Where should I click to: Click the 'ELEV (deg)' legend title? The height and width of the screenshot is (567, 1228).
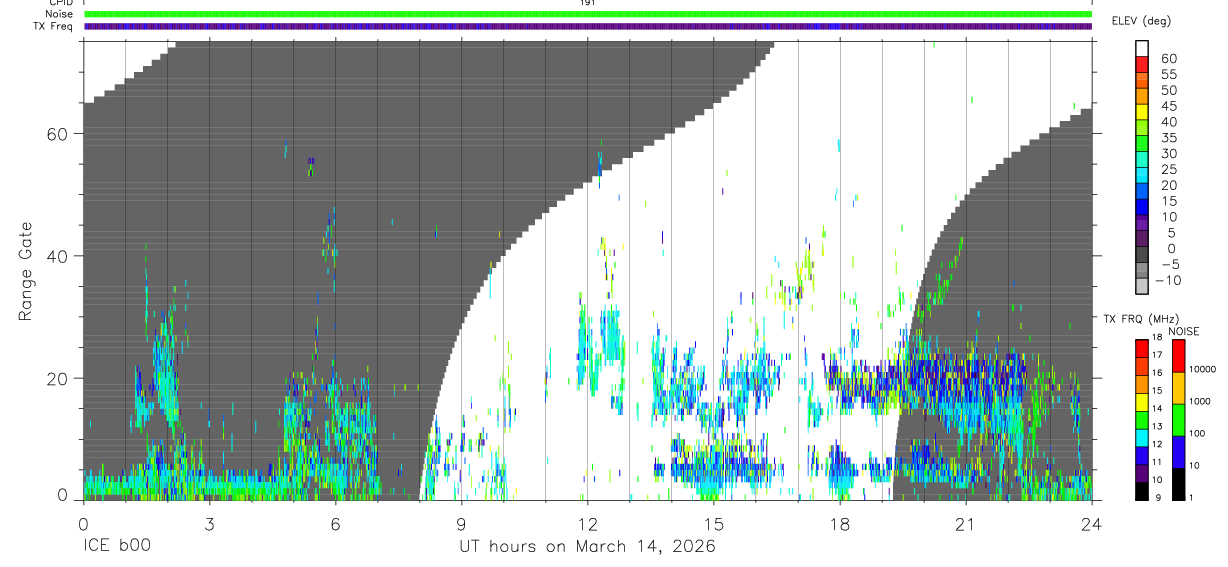coord(1141,20)
